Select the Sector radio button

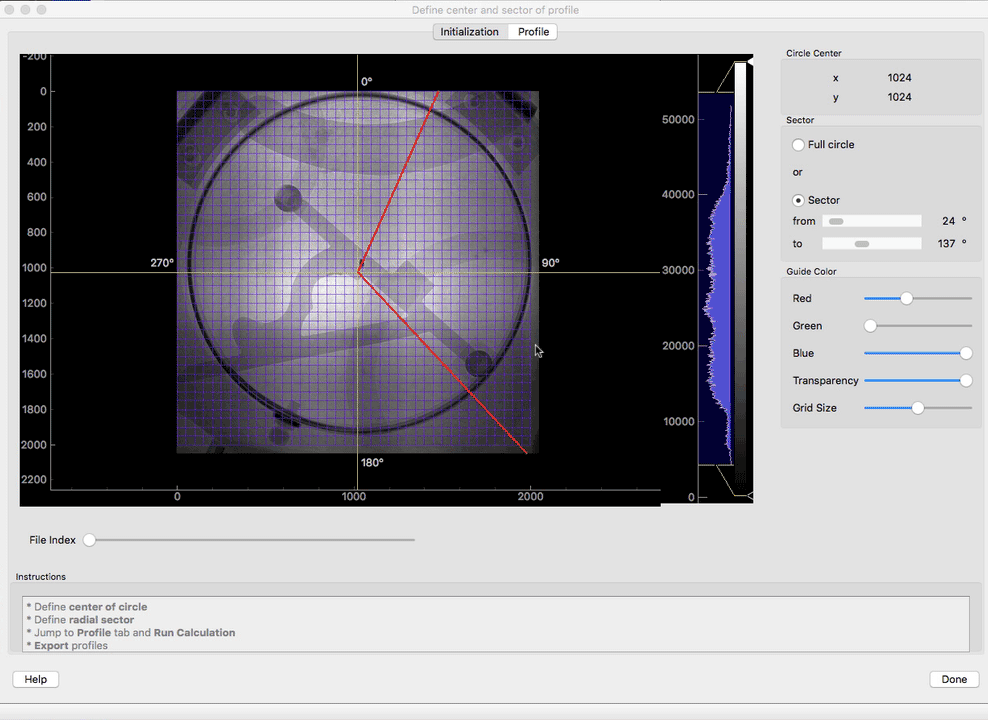798,200
